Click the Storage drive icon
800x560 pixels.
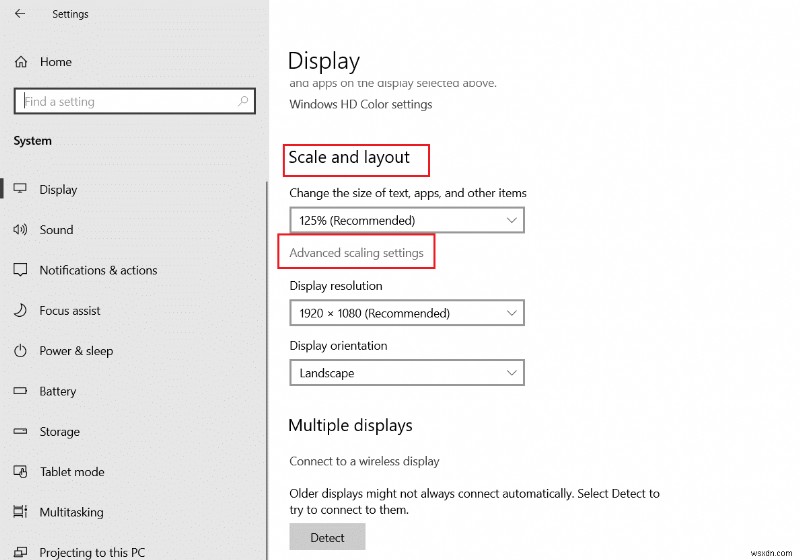pos(20,431)
